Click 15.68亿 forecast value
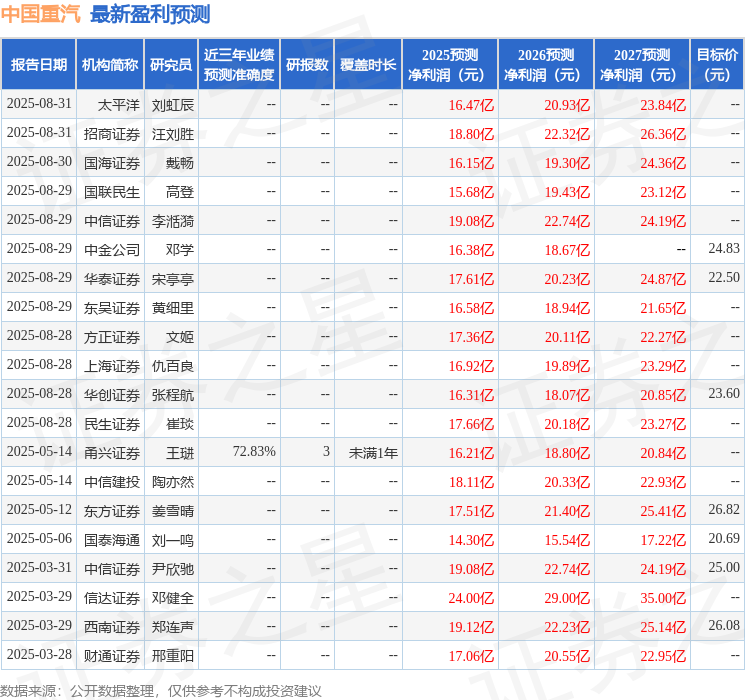 click(x=471, y=192)
